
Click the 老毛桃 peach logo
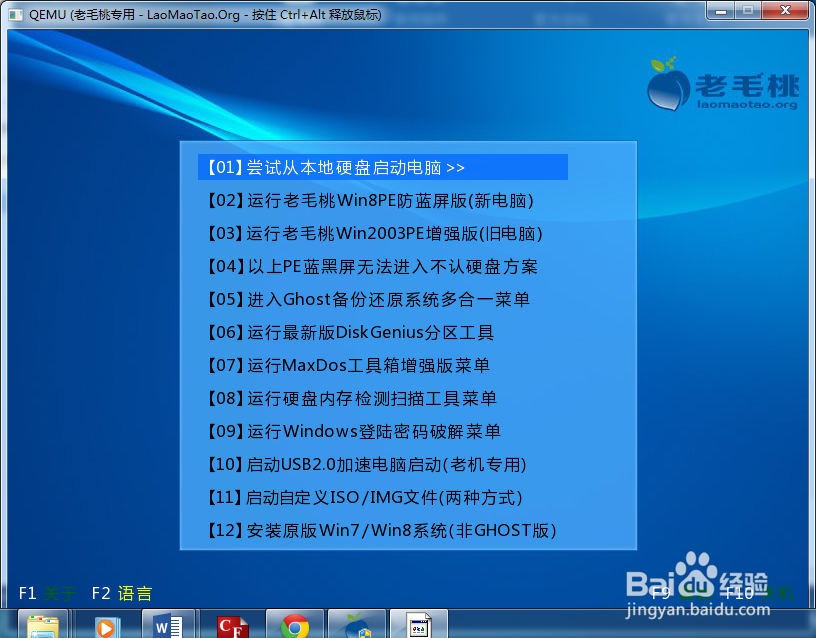coord(722,85)
